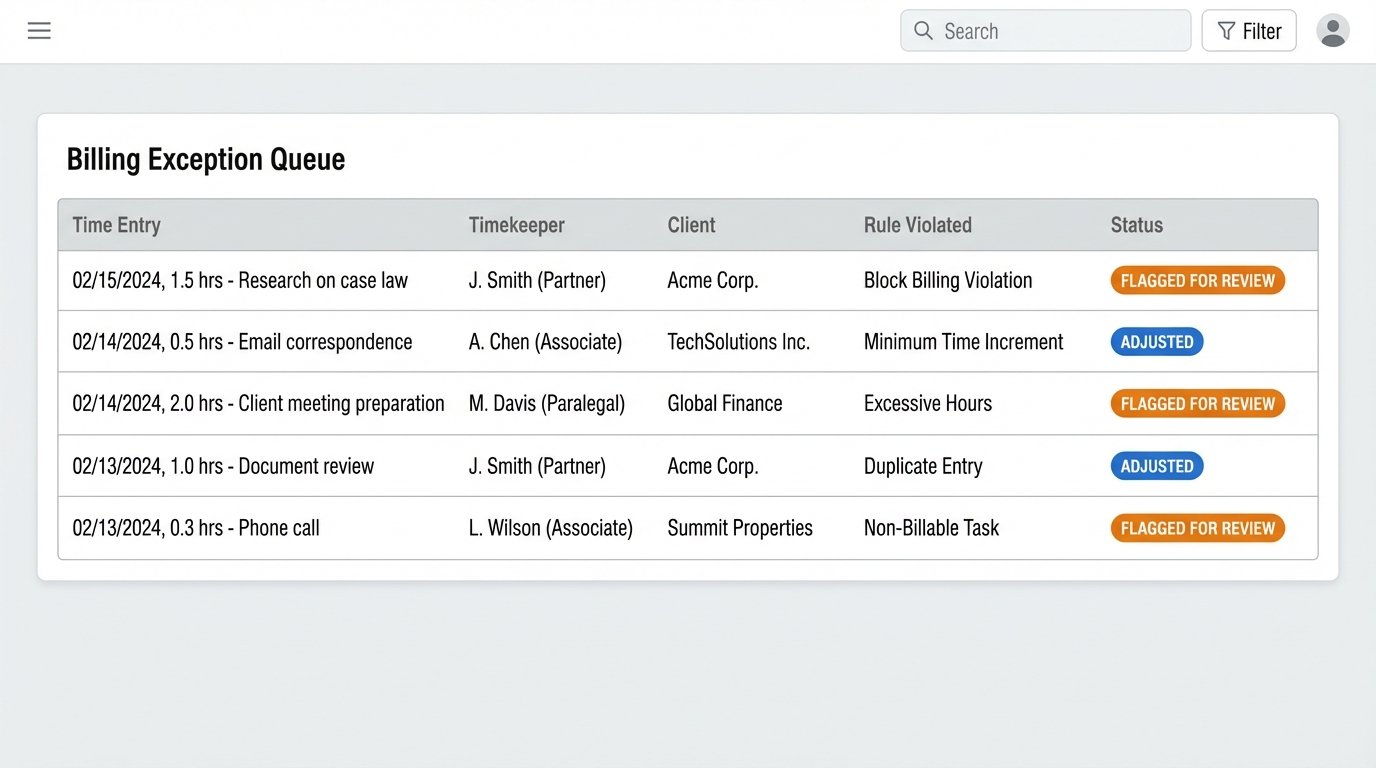Click the FLAGGED FOR REVIEW badge for Non-Billable Task

point(1197,527)
